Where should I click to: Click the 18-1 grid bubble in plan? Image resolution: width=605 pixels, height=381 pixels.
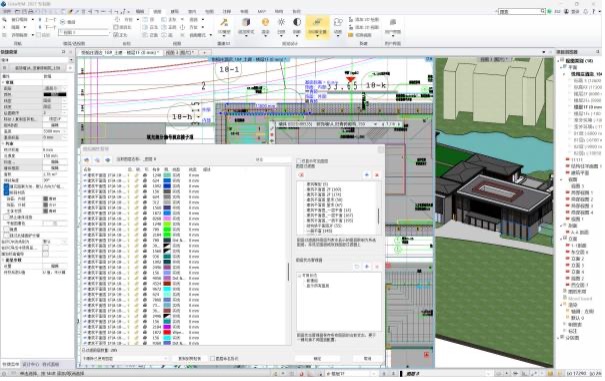pyautogui.click(x=229, y=70)
